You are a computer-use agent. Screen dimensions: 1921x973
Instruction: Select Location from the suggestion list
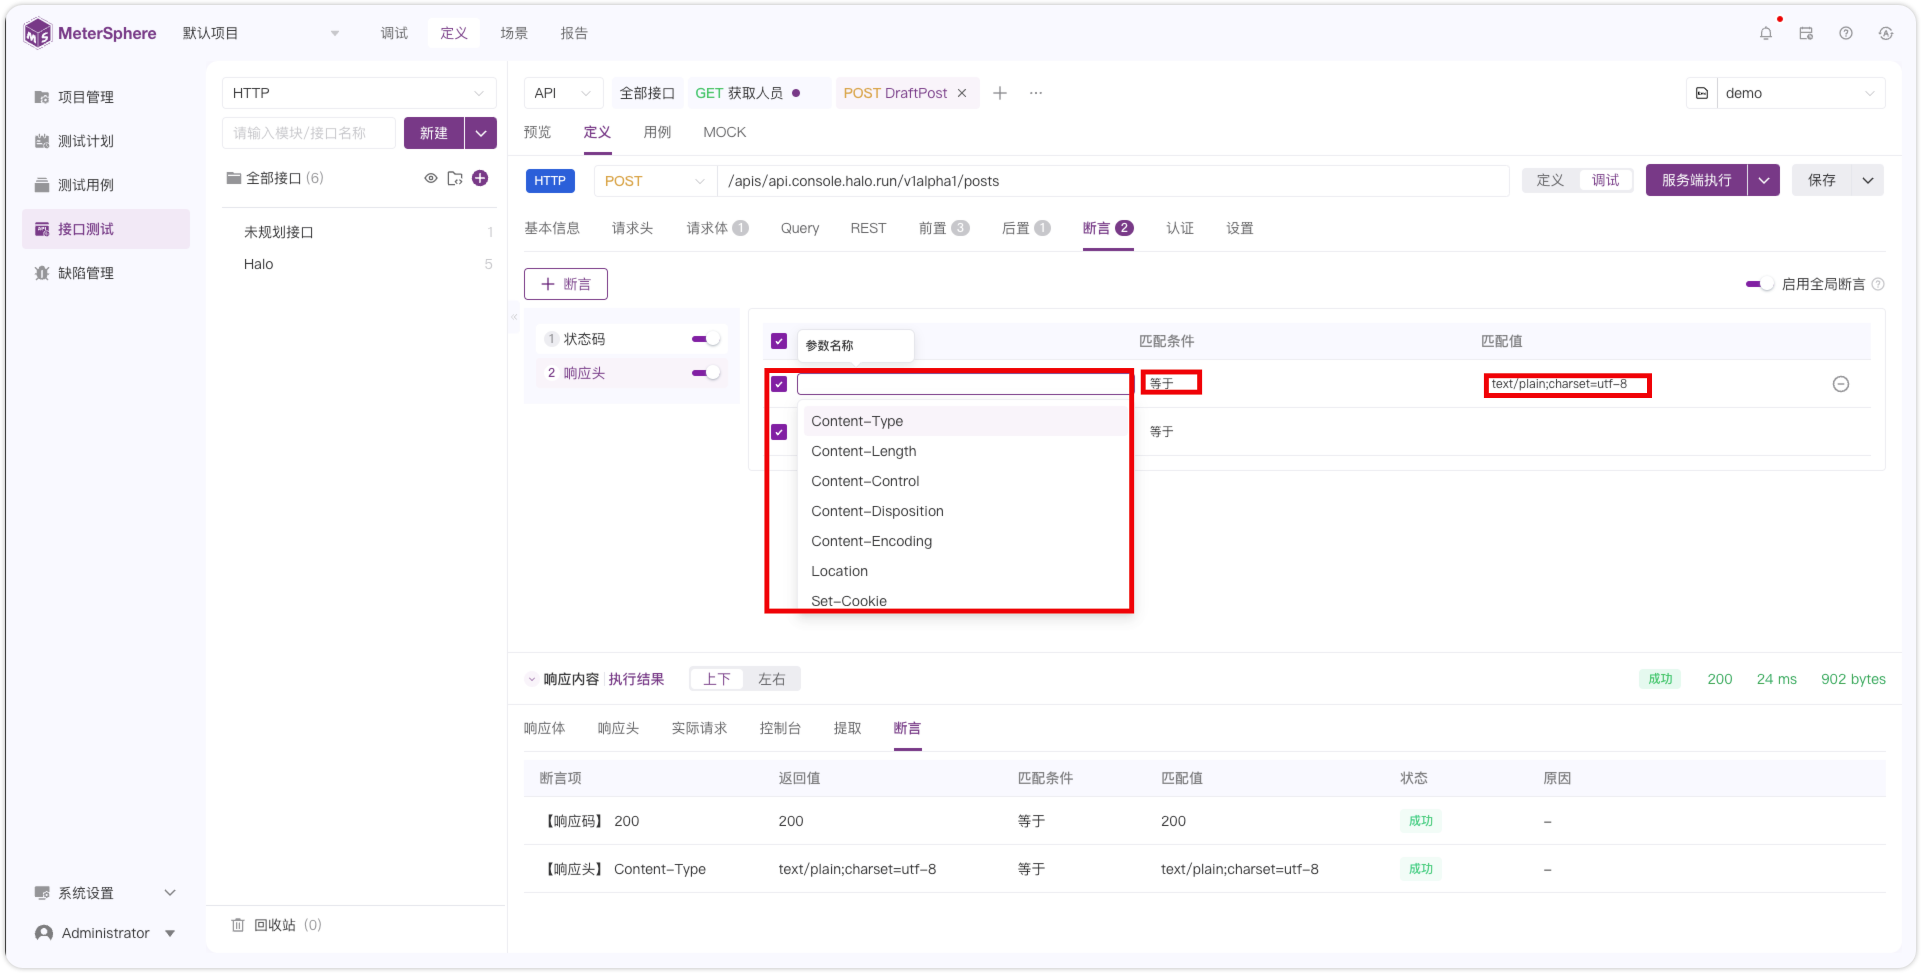964,571
